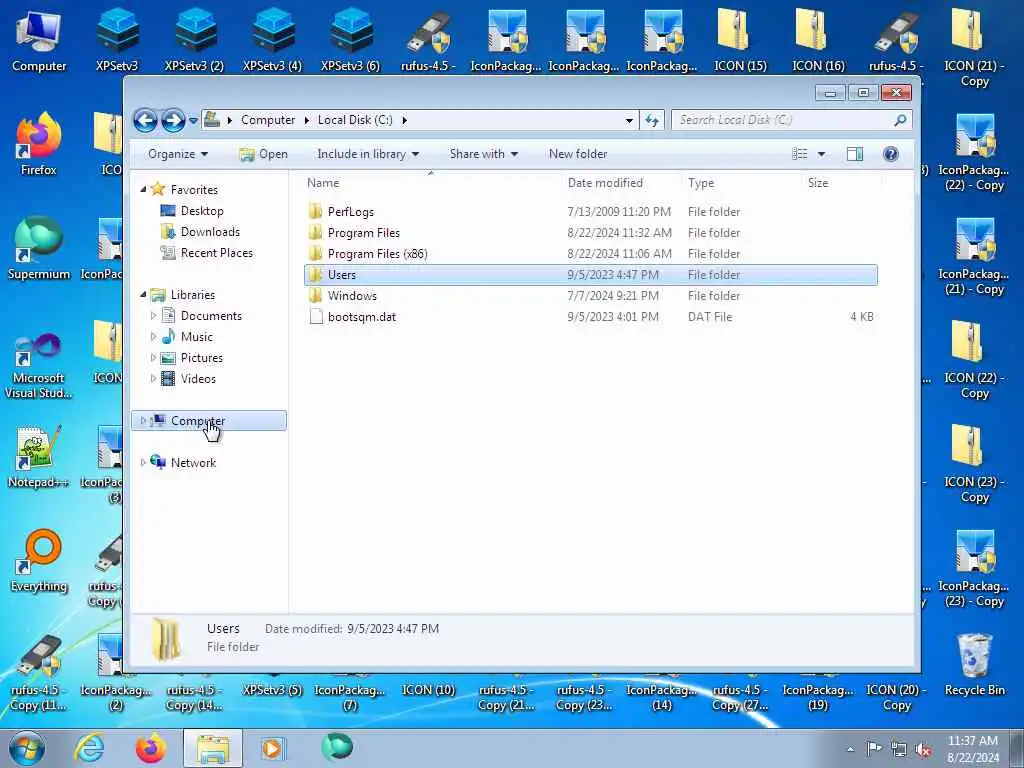This screenshot has width=1024, height=768.
Task: Launch Firefox from the taskbar
Action: click(150, 748)
